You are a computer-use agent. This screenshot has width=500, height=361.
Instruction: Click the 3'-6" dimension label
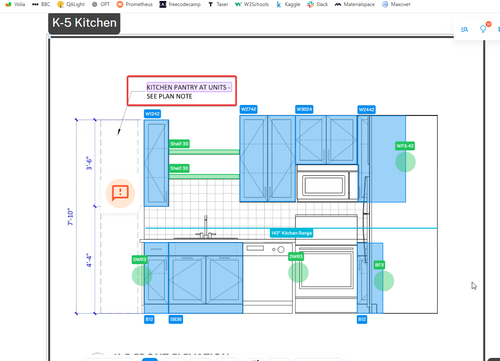[x=89, y=163]
